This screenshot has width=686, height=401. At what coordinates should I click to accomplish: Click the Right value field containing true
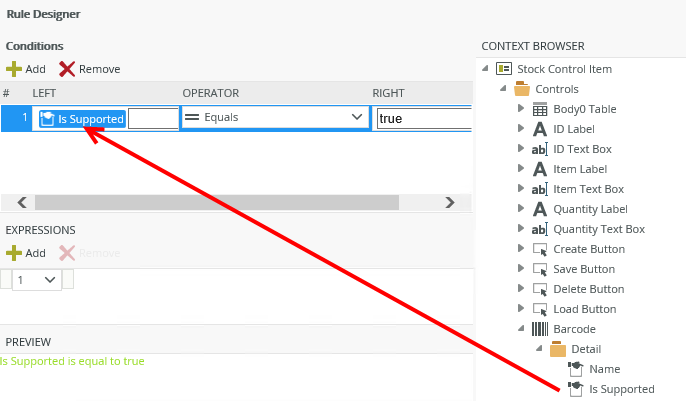pos(422,118)
